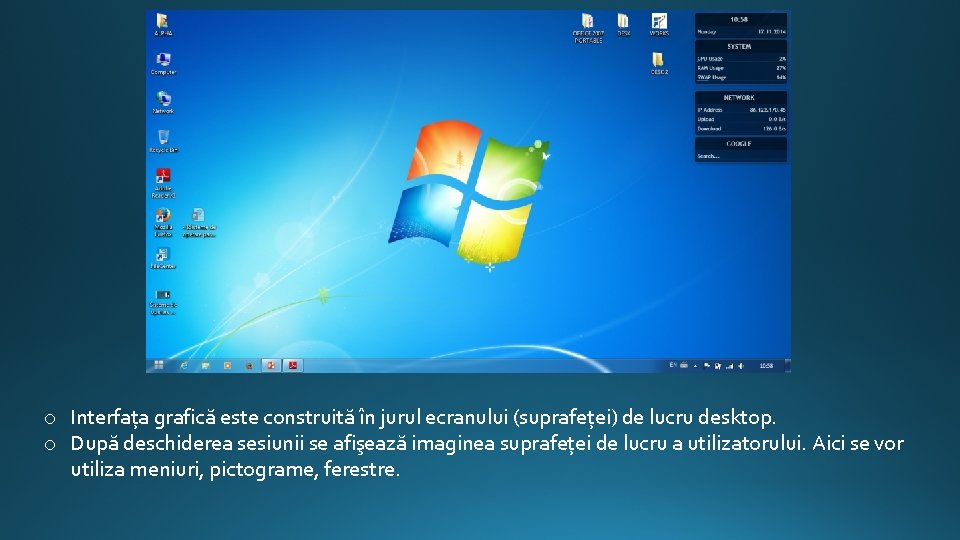Show hidden tray icons arrow
The image size is (960, 540).
pos(695,366)
